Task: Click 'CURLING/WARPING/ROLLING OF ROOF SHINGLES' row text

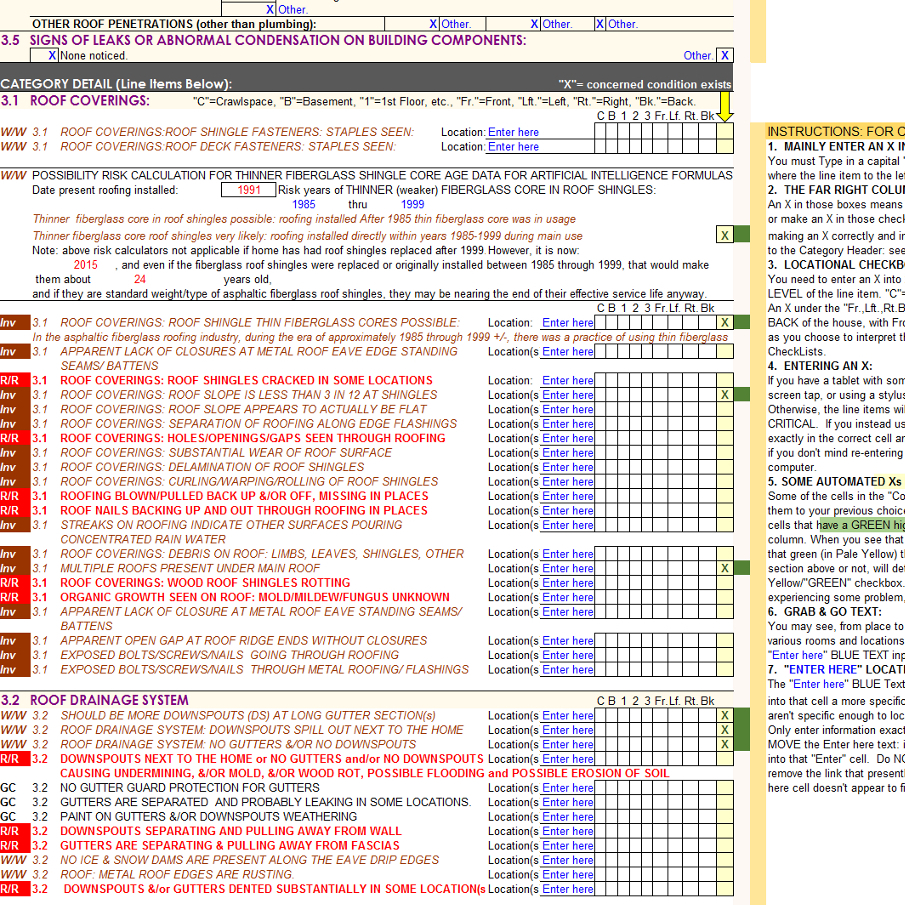Action: click(249, 481)
